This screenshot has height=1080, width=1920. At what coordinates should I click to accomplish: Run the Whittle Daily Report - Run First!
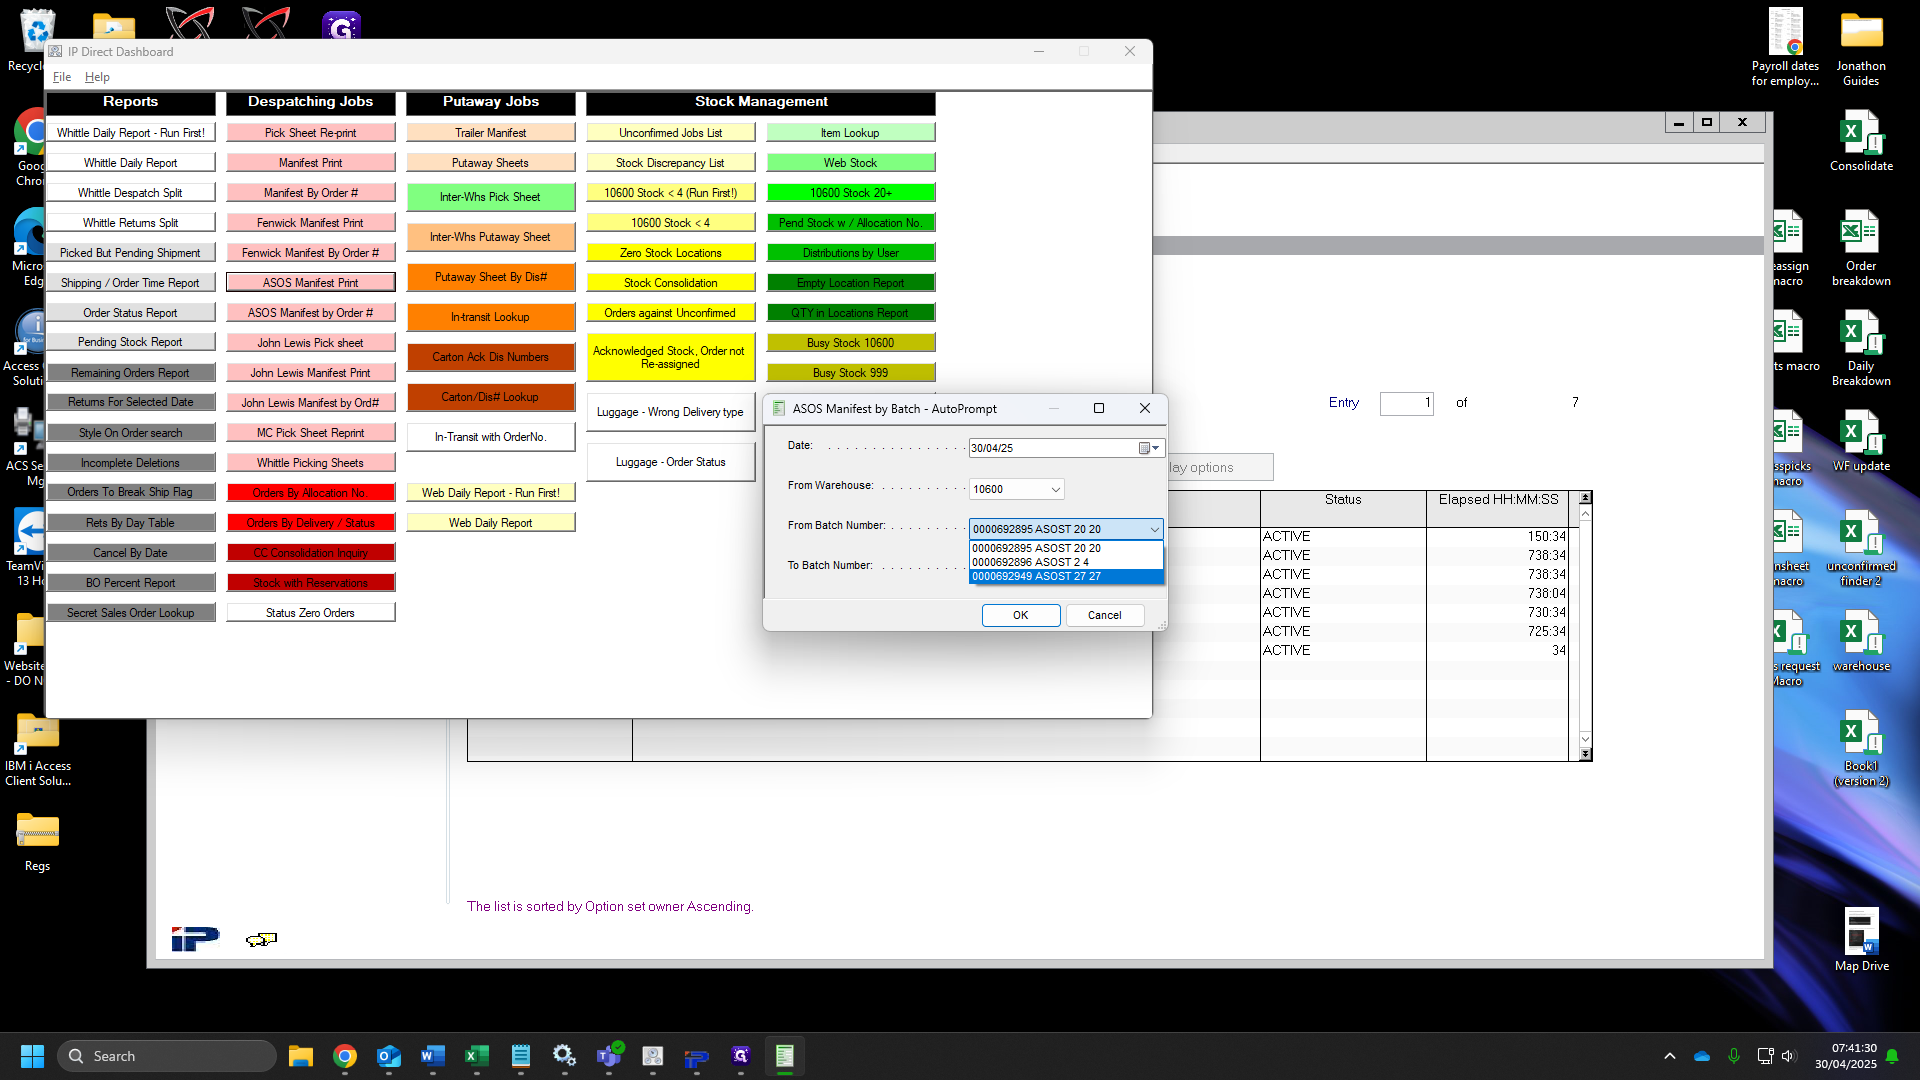tap(131, 132)
